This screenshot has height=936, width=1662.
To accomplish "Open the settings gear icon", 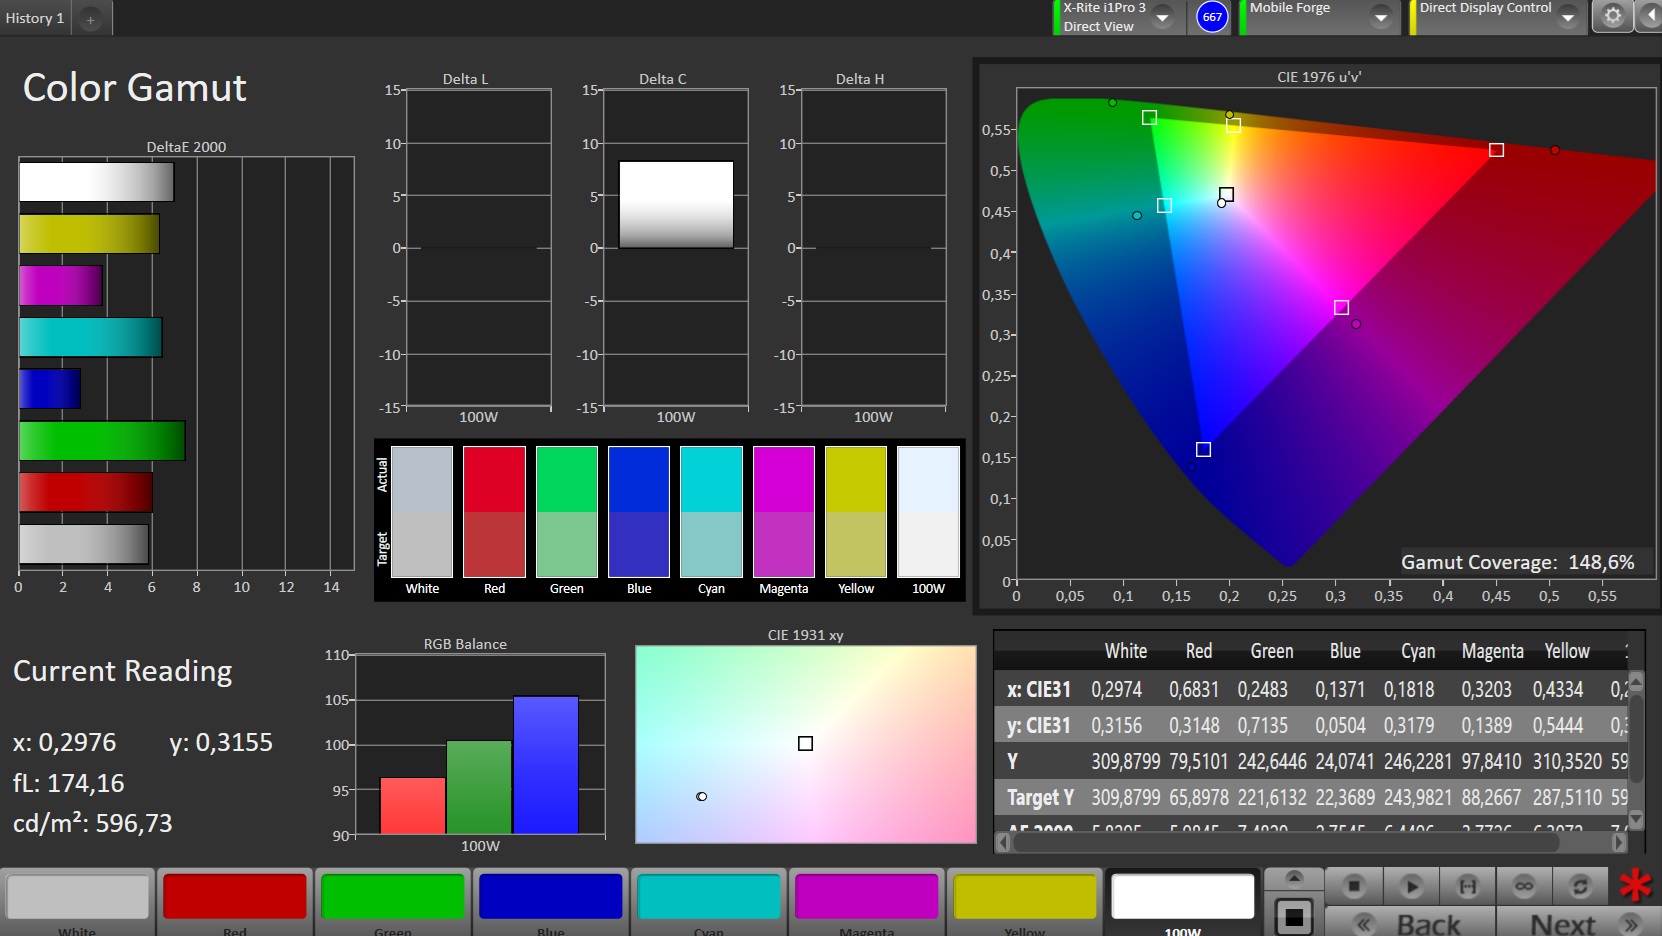I will [1613, 16].
